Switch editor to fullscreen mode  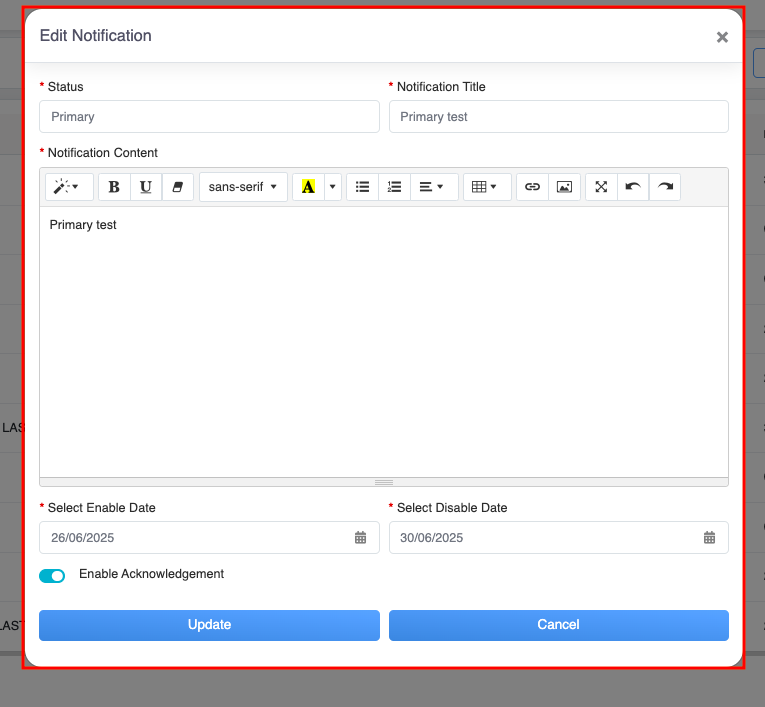(x=601, y=187)
